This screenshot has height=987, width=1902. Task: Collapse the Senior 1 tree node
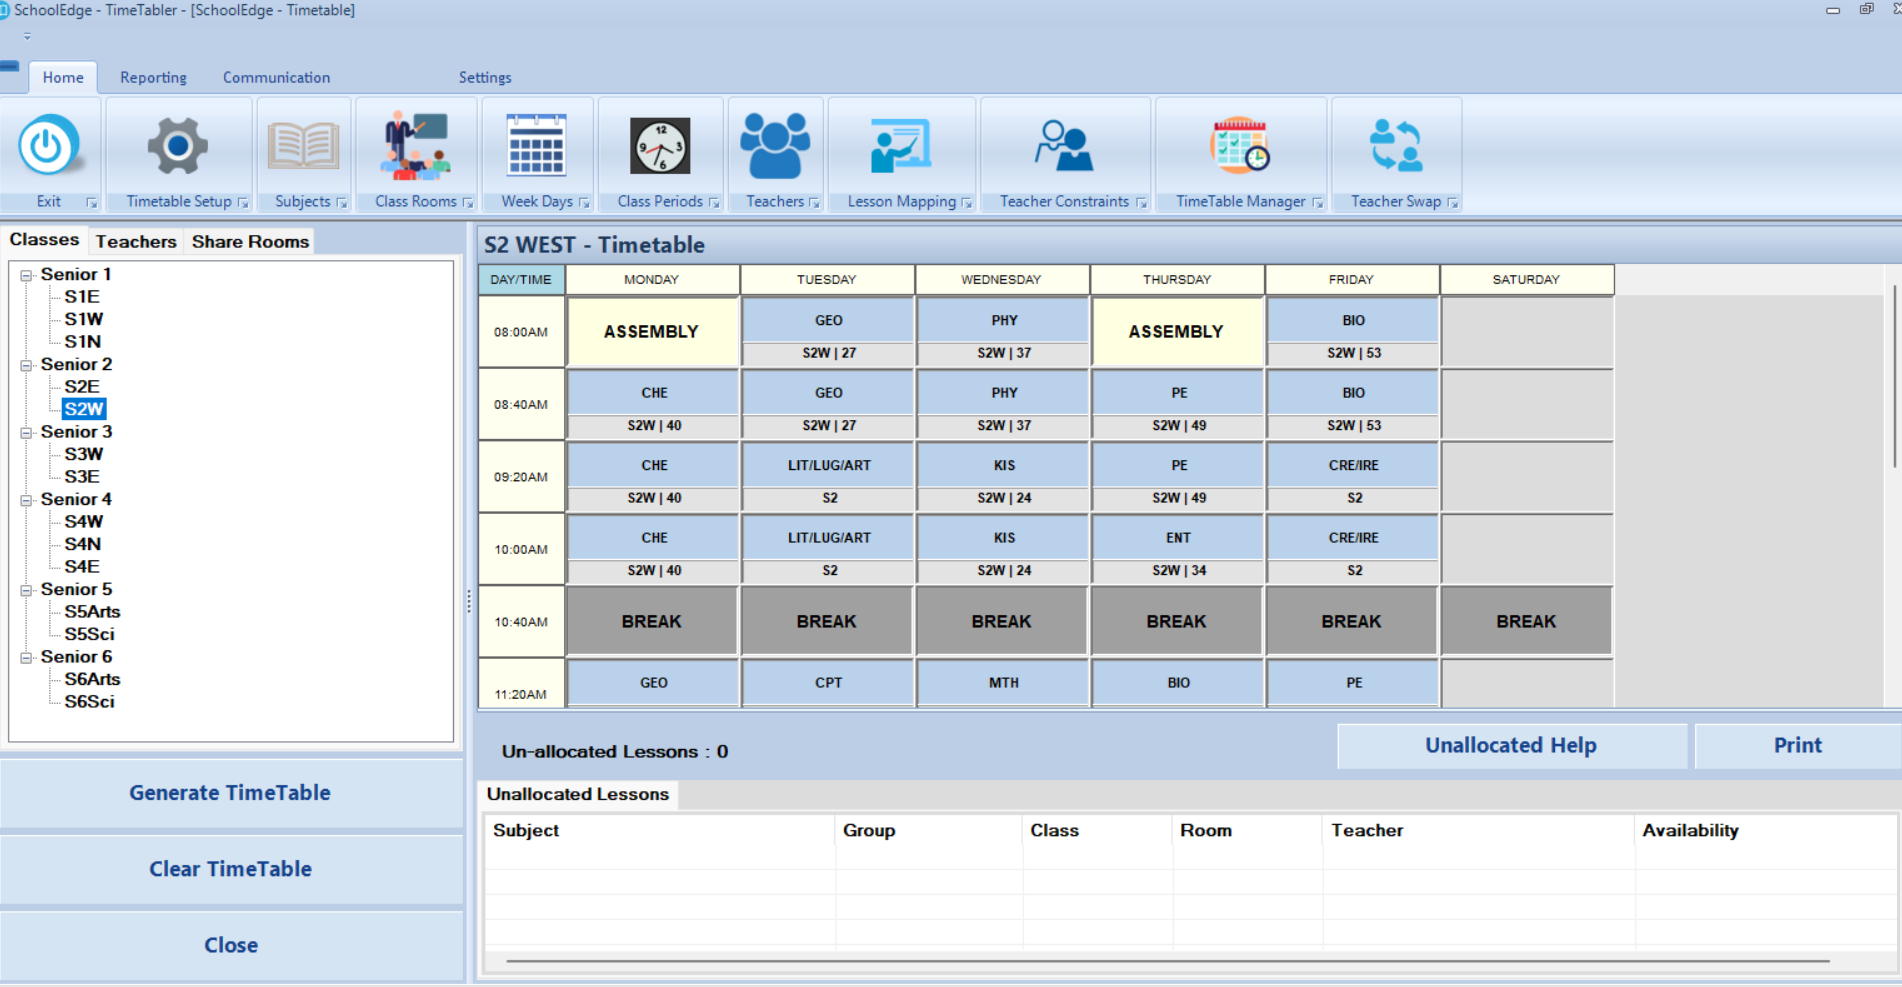click(27, 275)
